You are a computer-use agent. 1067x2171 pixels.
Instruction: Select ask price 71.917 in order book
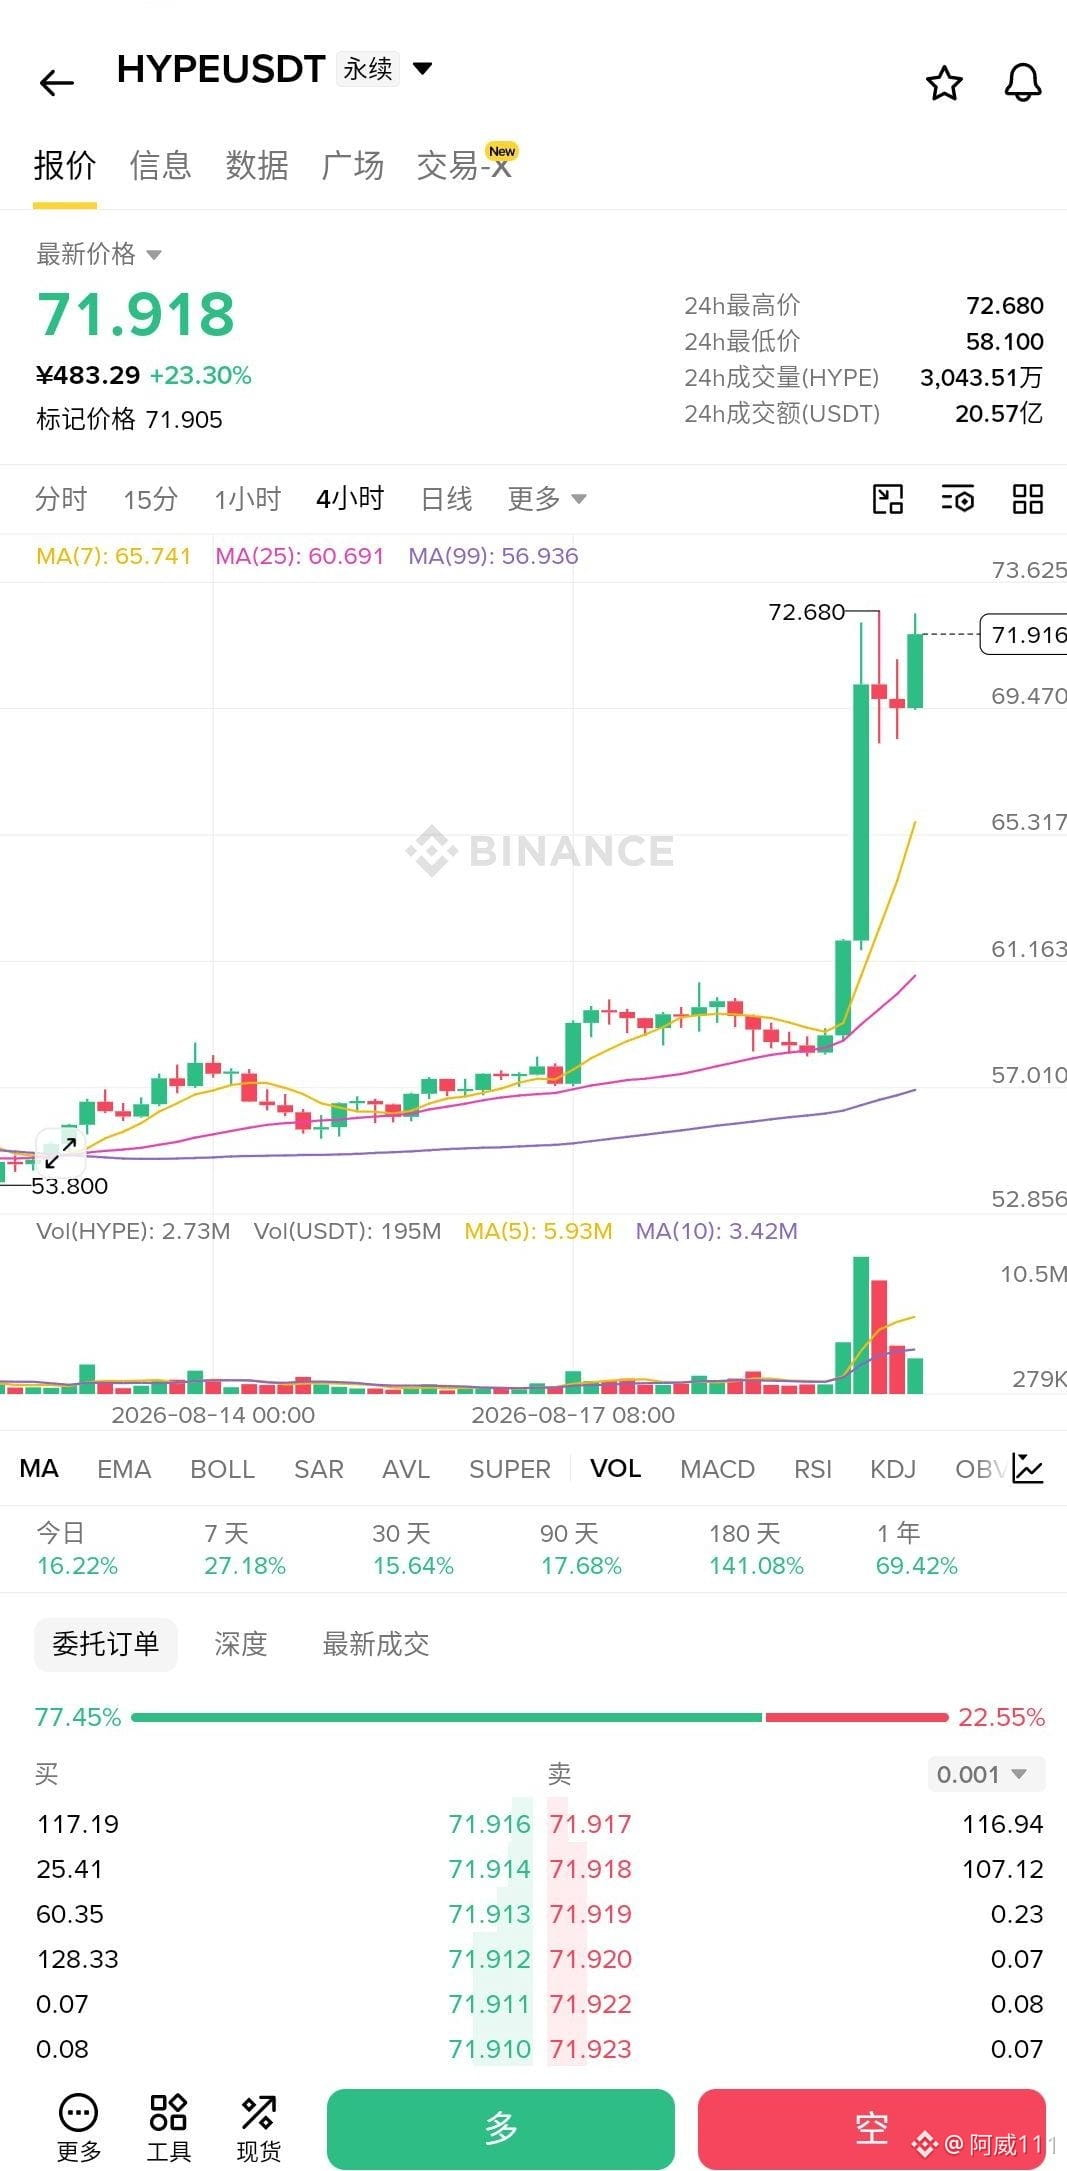[x=590, y=1824]
